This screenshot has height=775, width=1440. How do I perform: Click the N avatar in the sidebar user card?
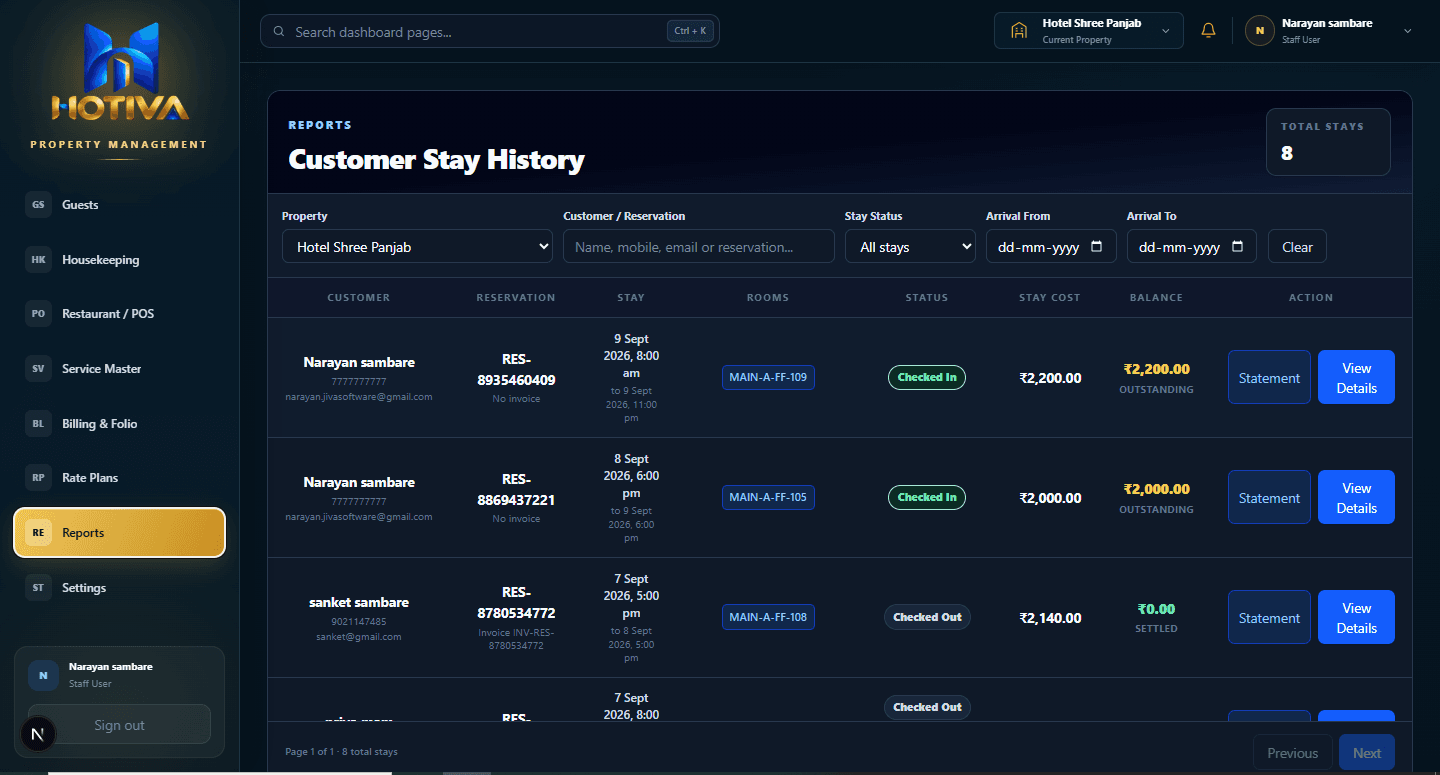pyautogui.click(x=43, y=676)
